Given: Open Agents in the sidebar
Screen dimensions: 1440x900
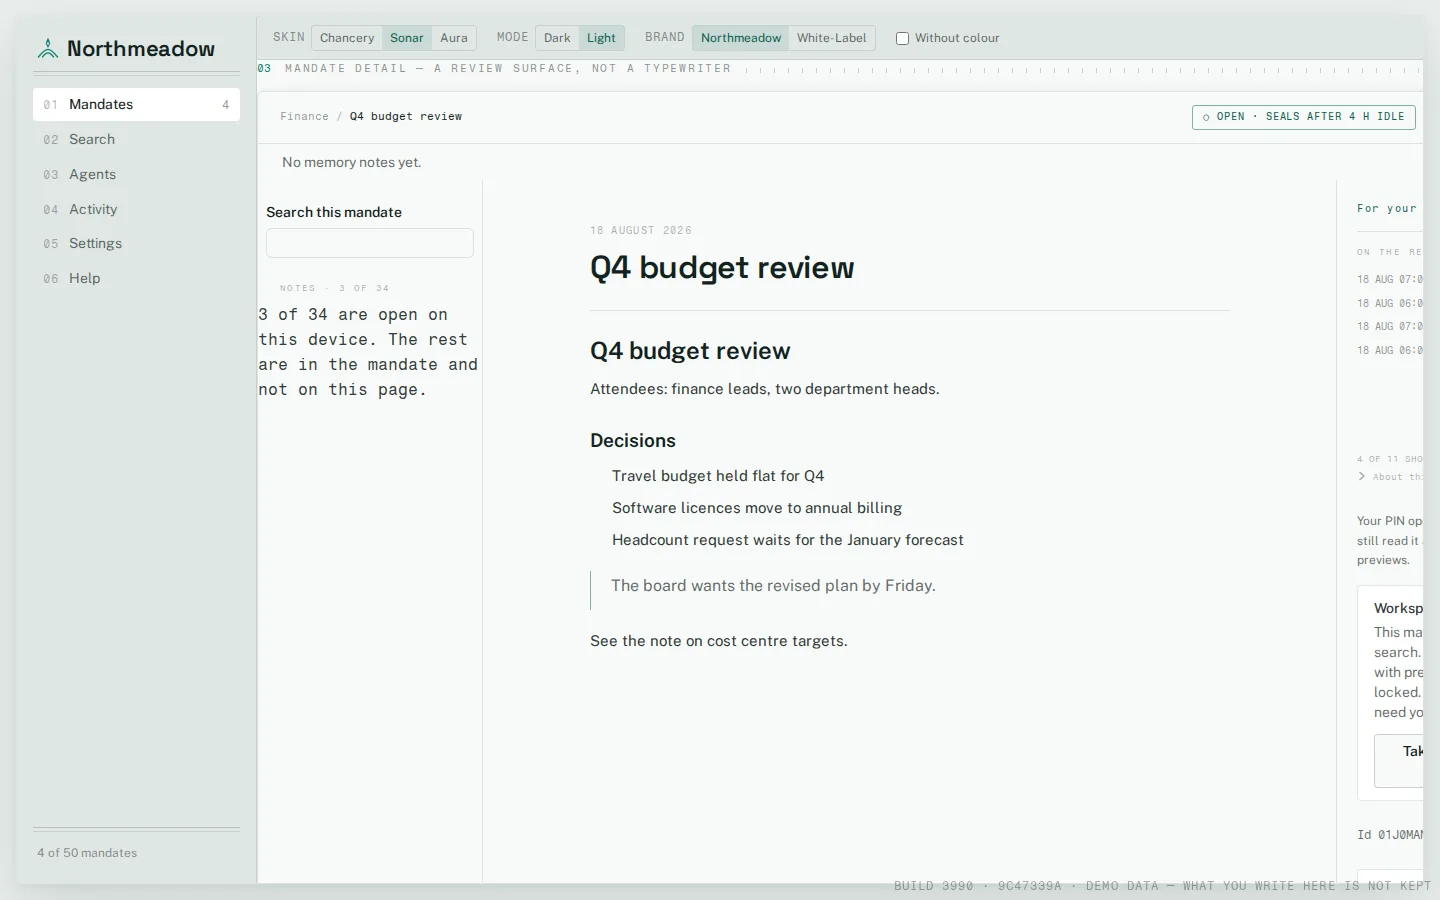Looking at the screenshot, I should pos(136,174).
